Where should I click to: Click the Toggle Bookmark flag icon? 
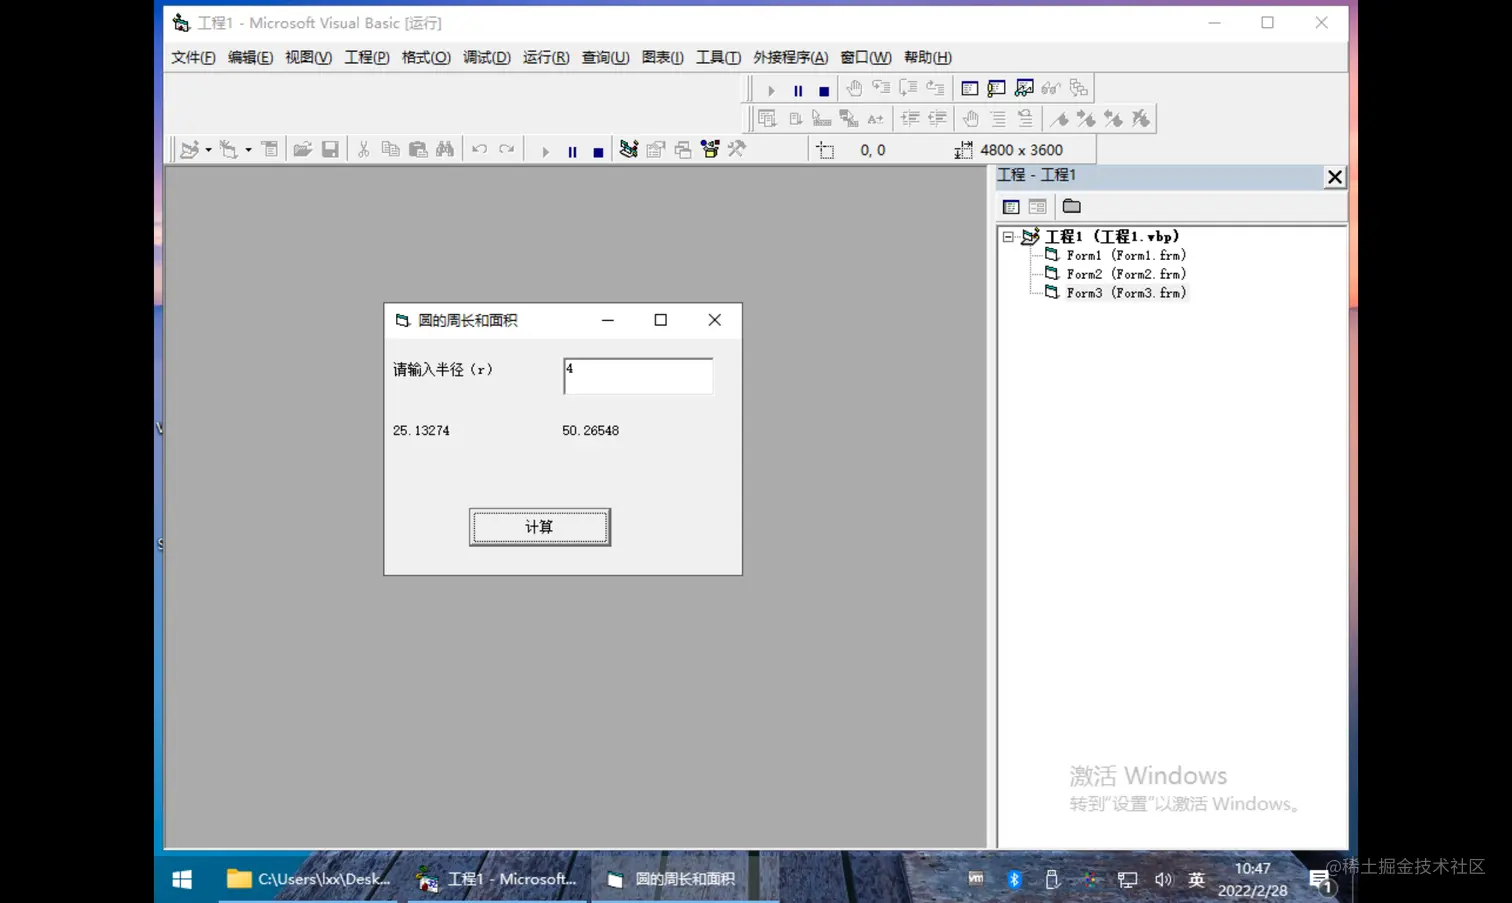(1059, 119)
